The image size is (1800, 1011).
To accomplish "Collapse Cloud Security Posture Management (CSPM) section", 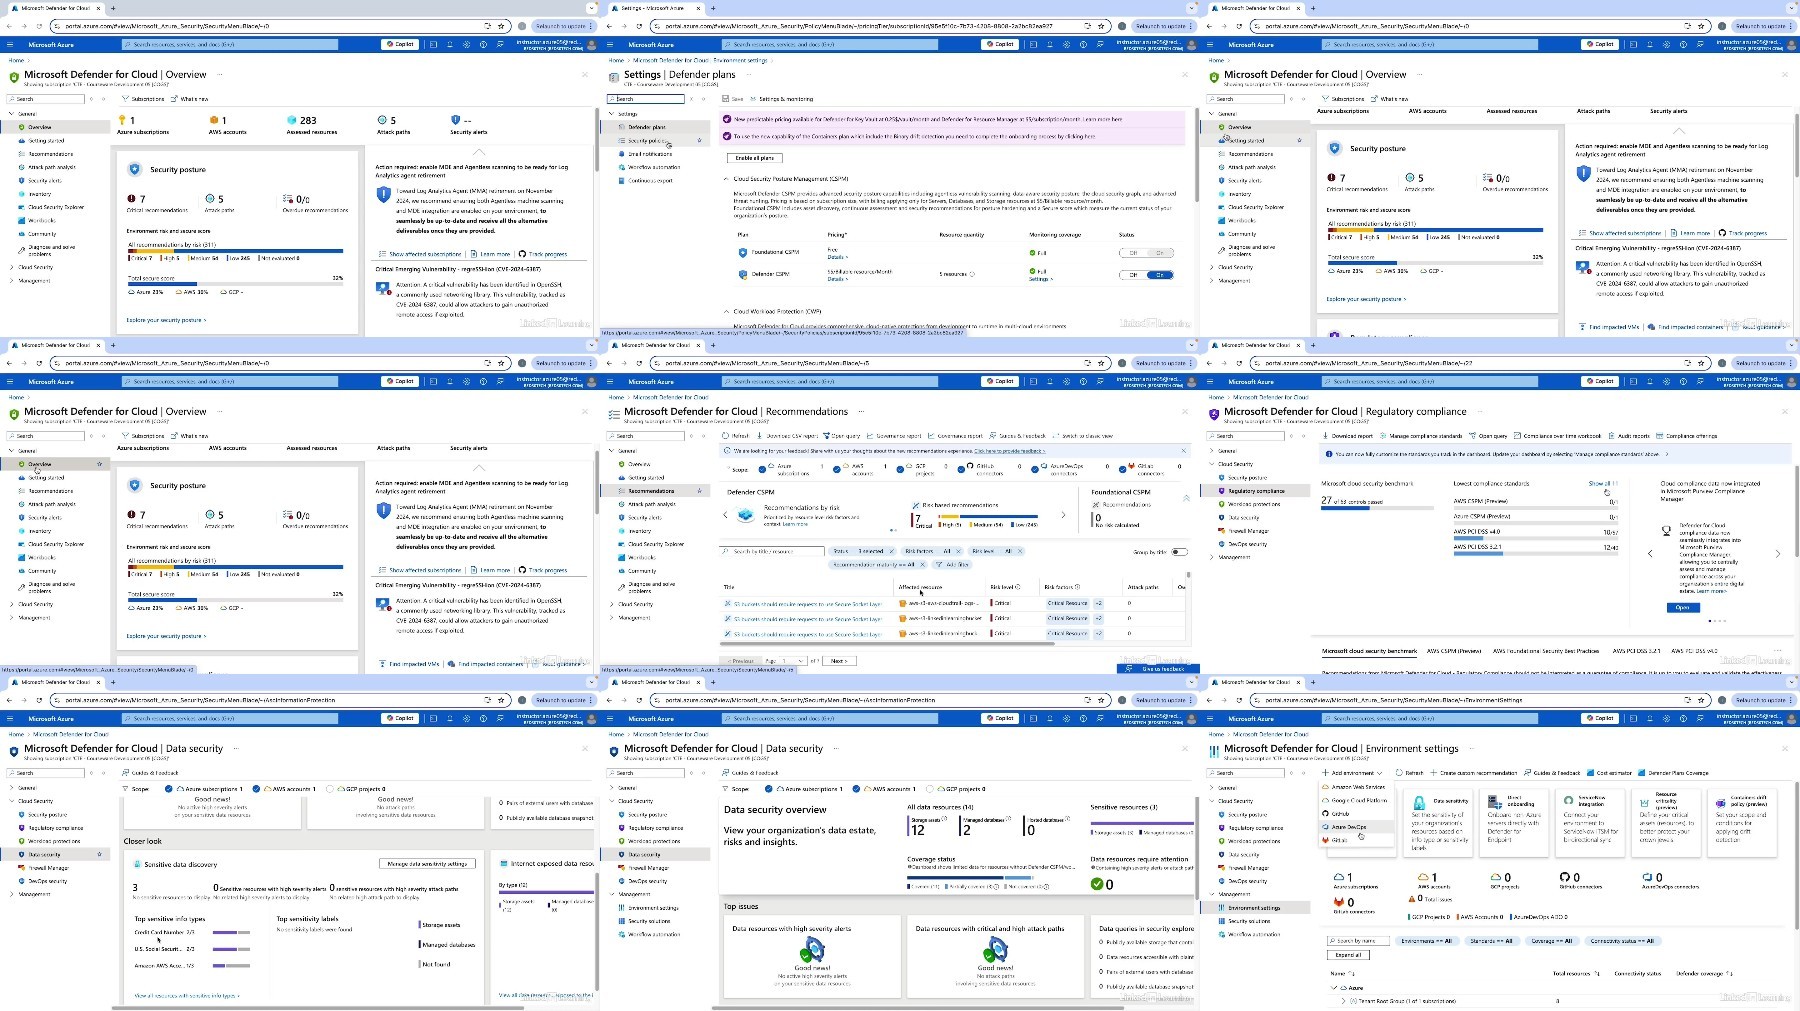I will (727, 179).
